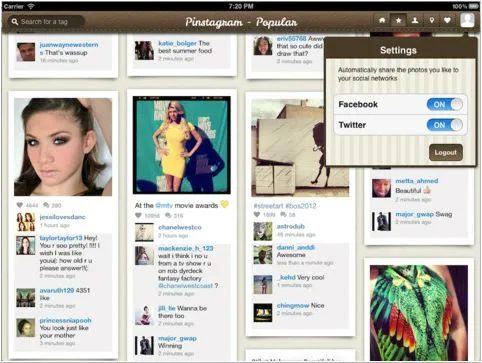Screen dimensions: 482x363
Task: Turn off the Facebook sharing switch
Action: tap(445, 105)
